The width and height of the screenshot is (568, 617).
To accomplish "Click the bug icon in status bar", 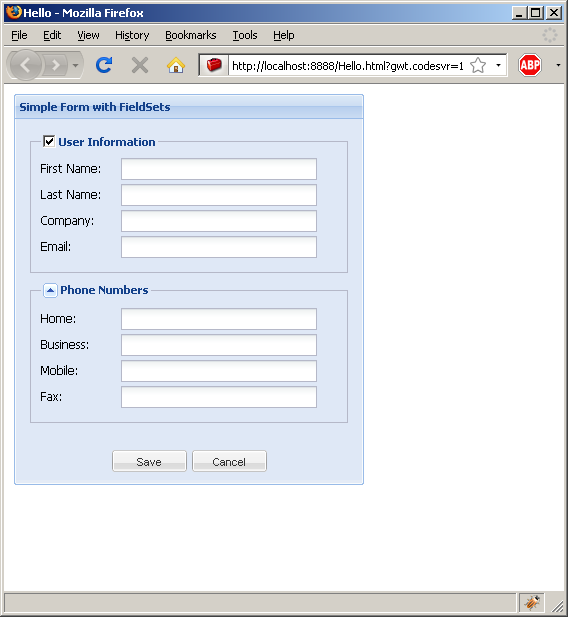I will point(531,602).
